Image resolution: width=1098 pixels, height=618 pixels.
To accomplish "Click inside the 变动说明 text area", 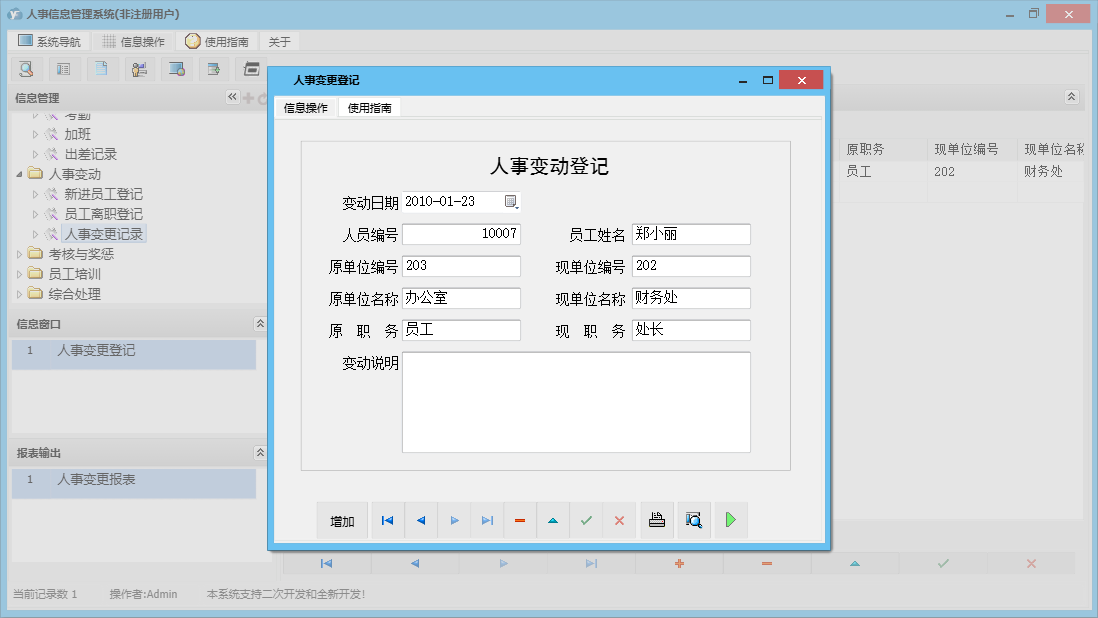I will tap(577, 405).
